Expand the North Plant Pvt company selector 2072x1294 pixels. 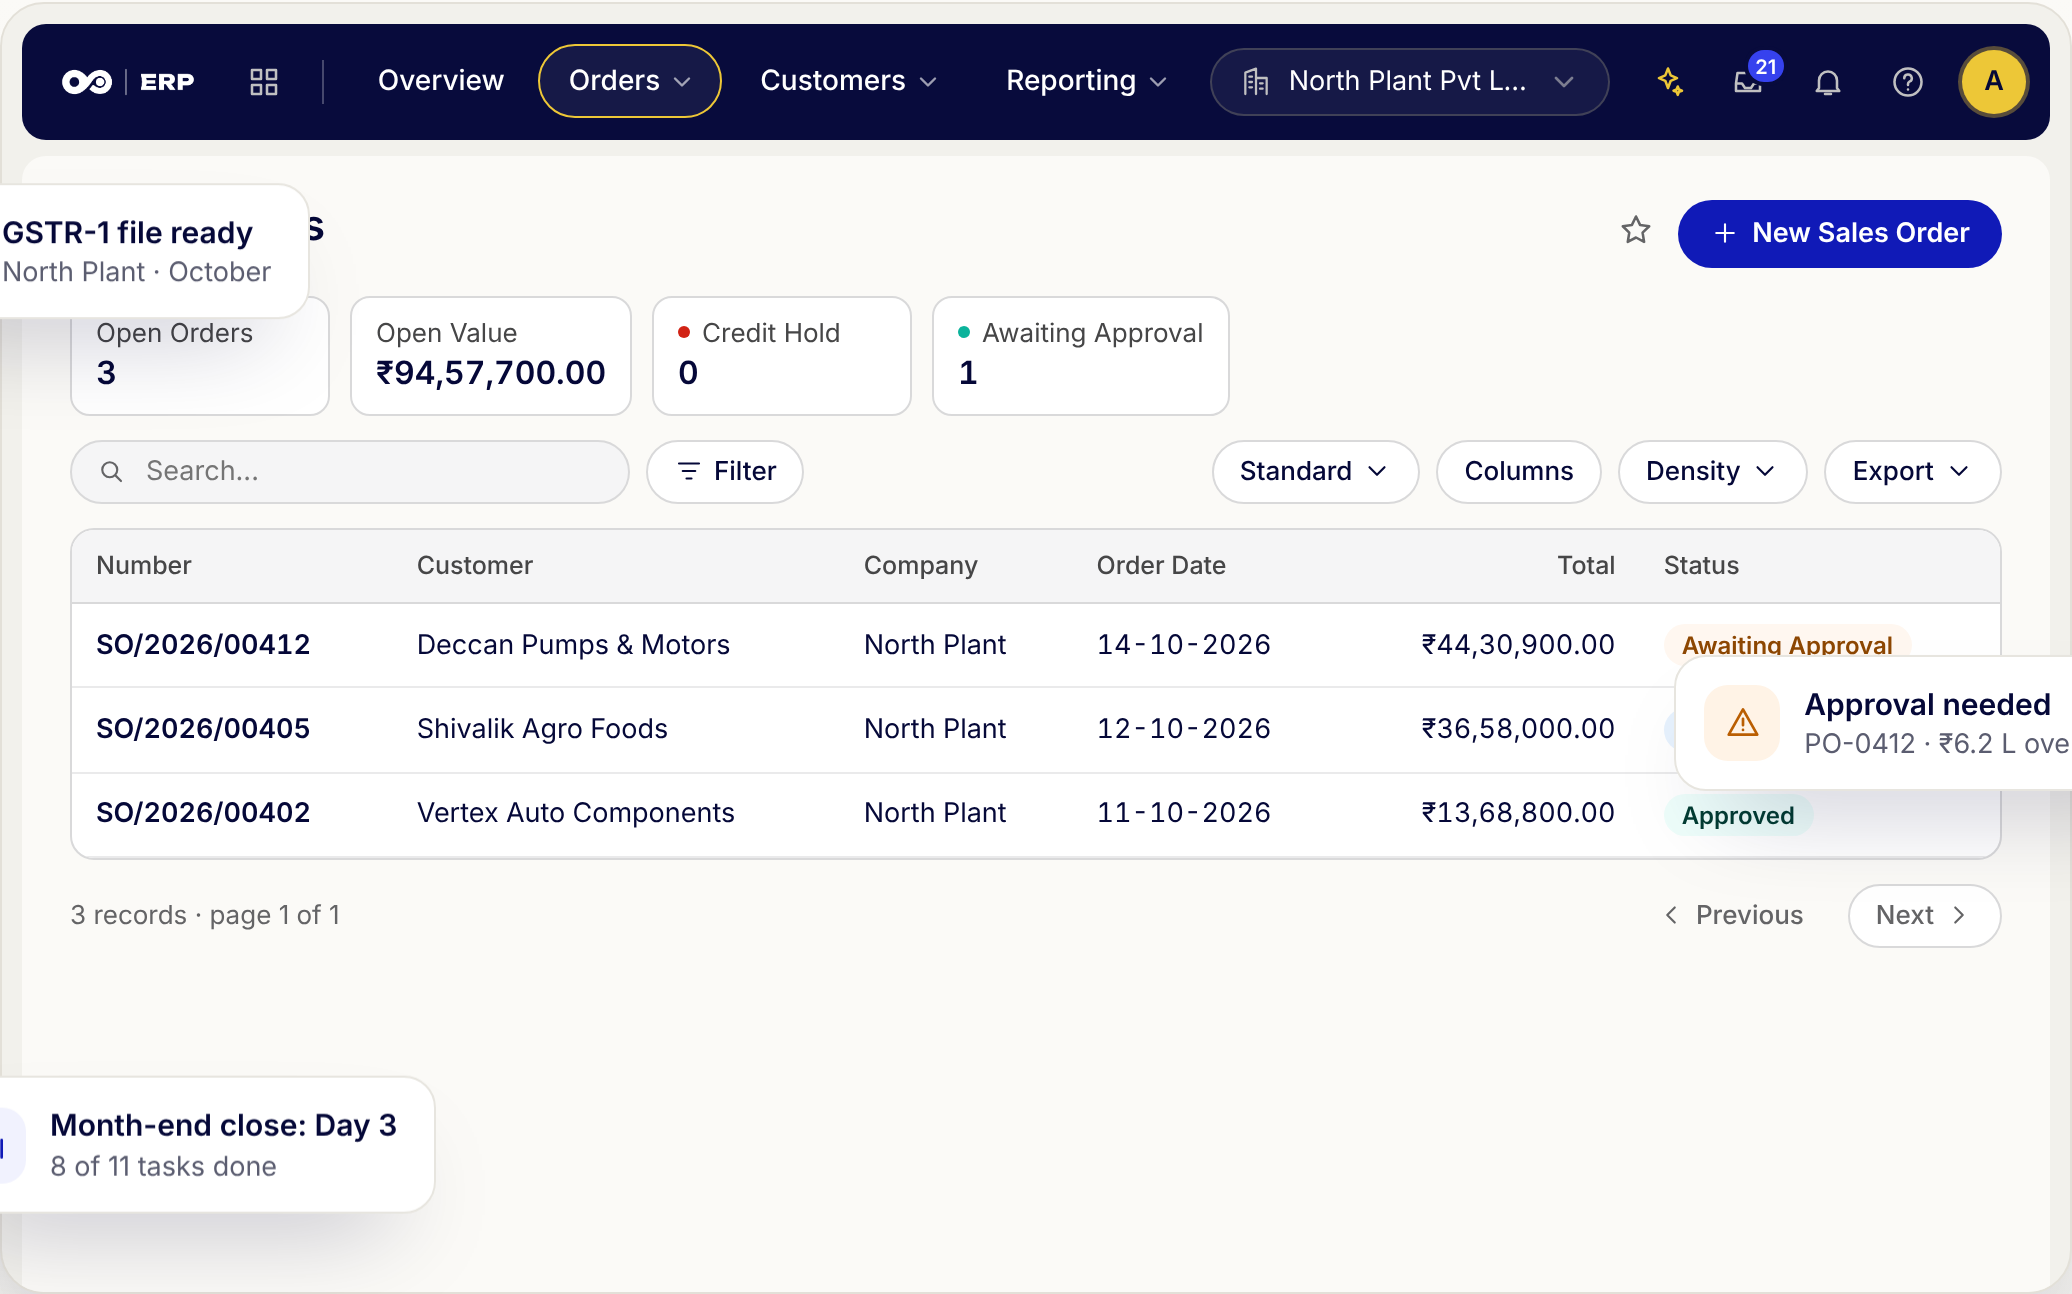pos(1409,82)
